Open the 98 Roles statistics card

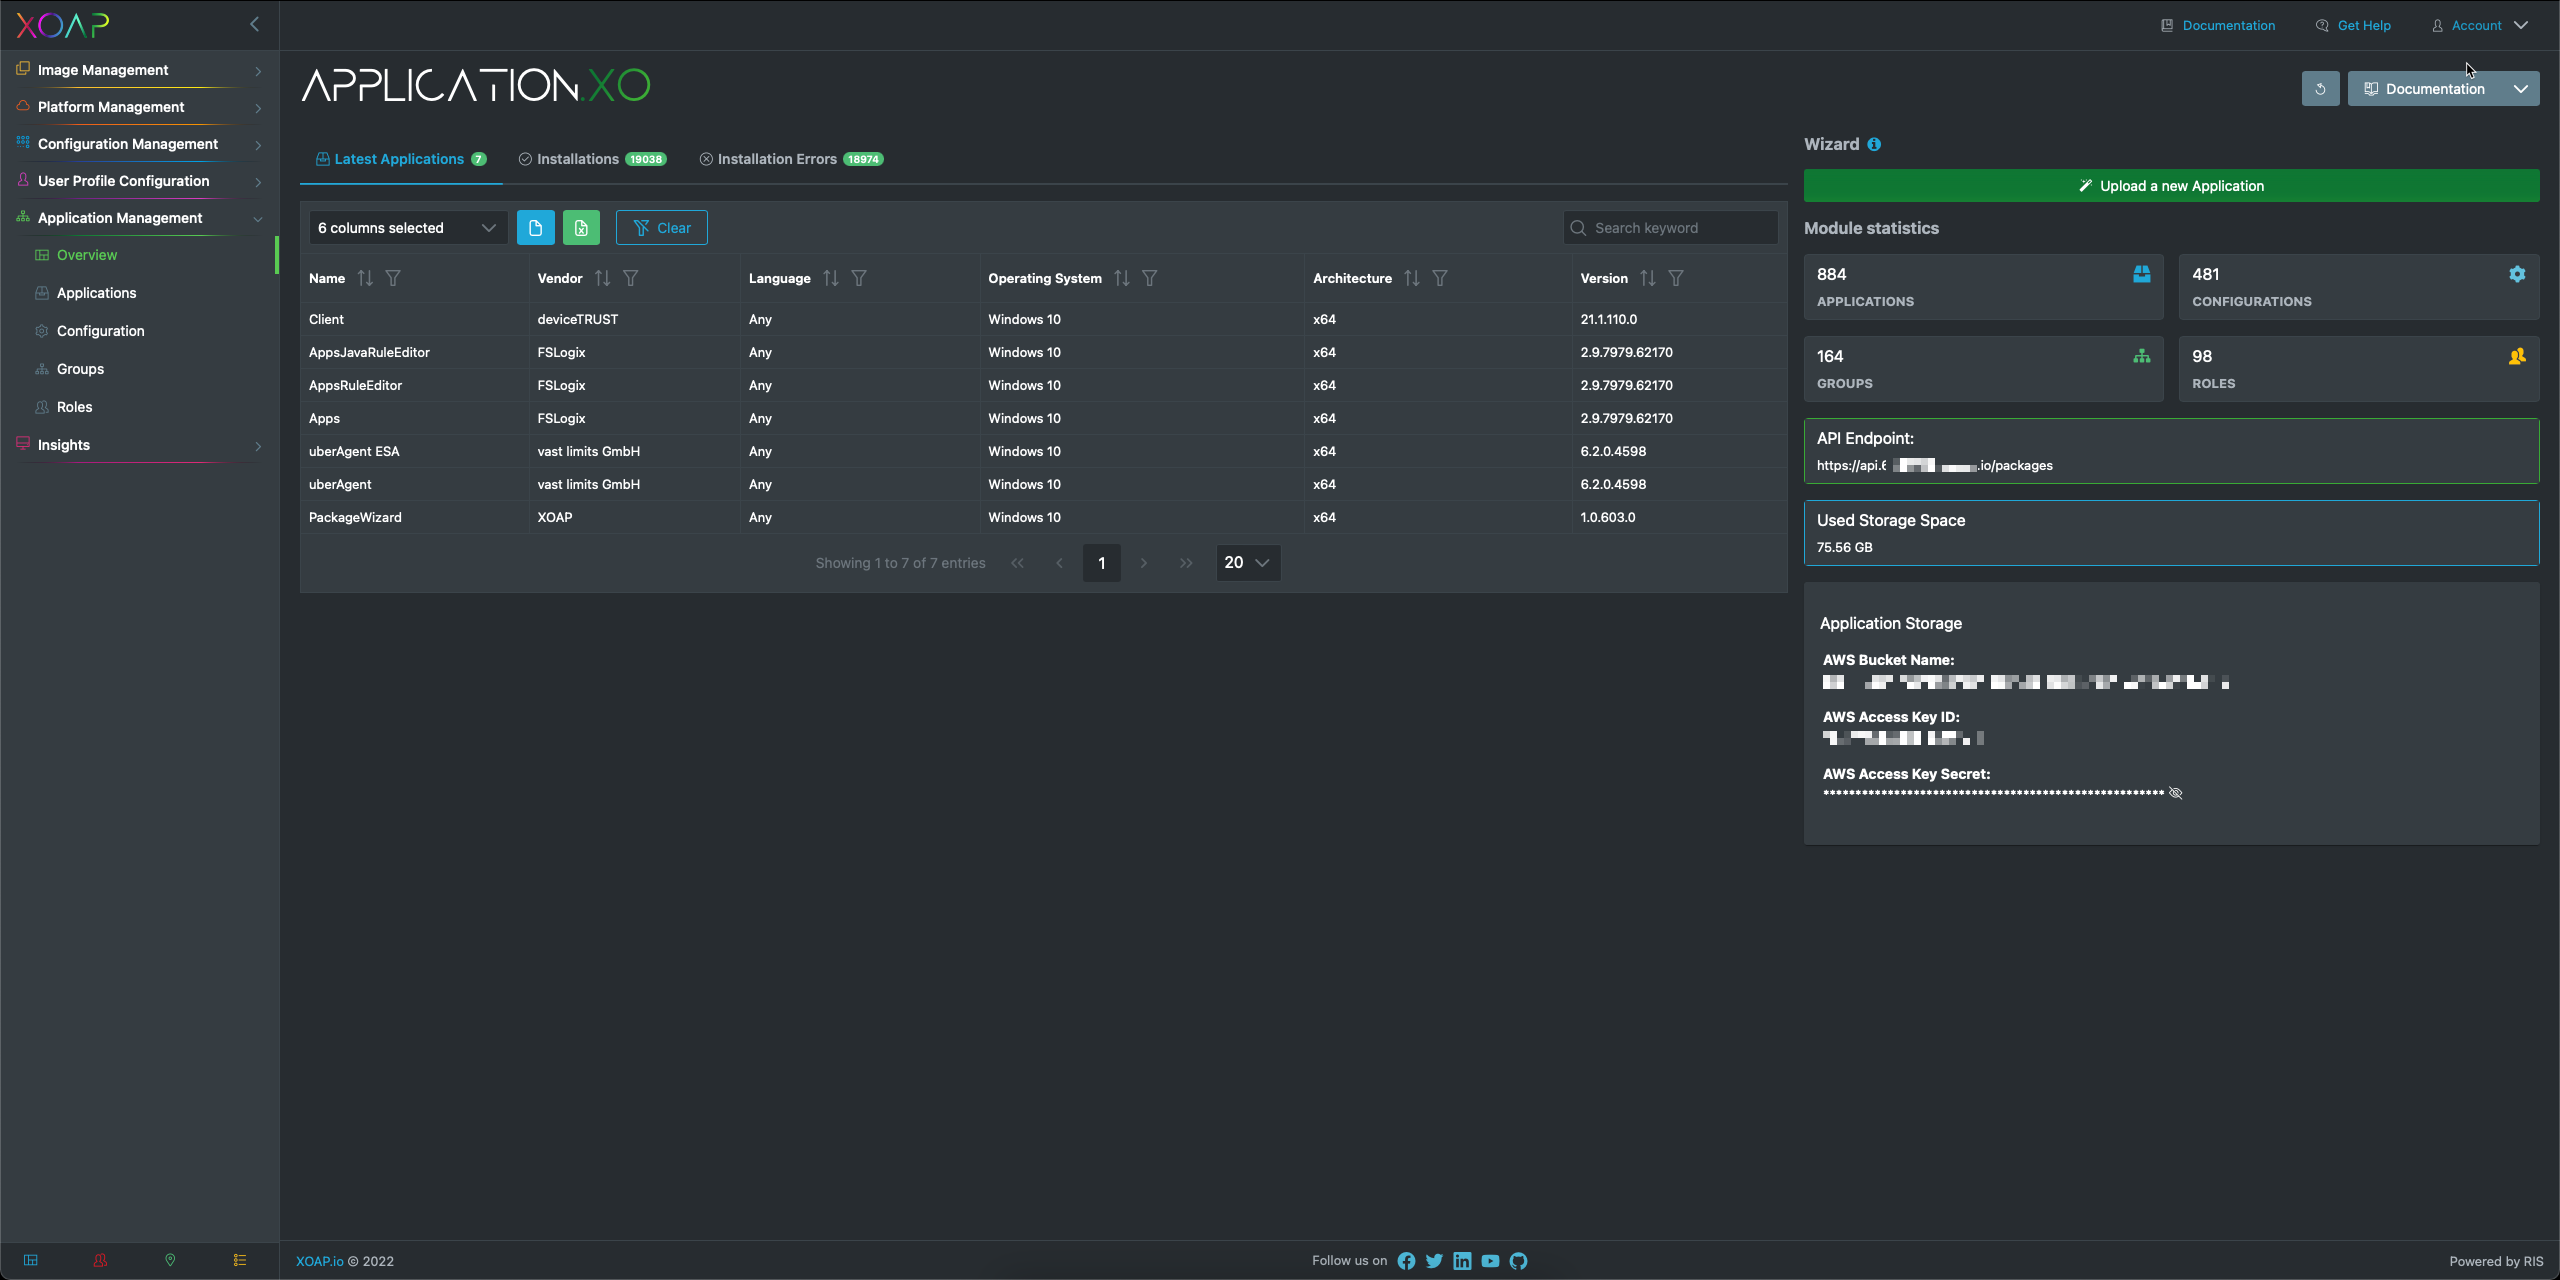click(2358, 369)
